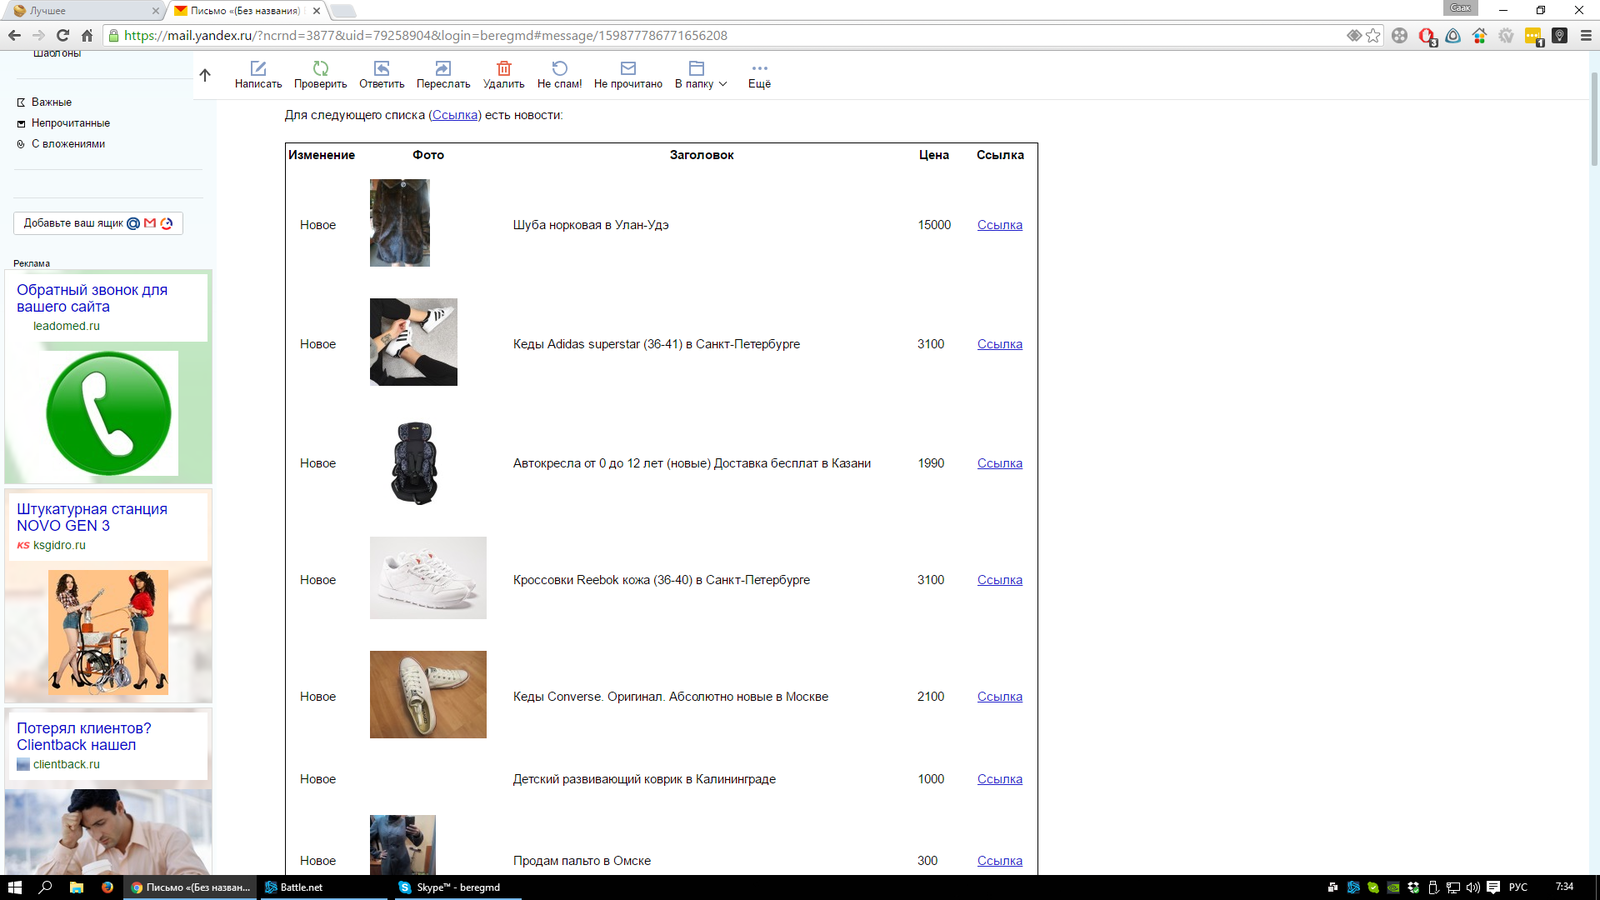The width and height of the screenshot is (1600, 900).
Task: Click the taskbar search magnifier icon
Action: point(45,887)
